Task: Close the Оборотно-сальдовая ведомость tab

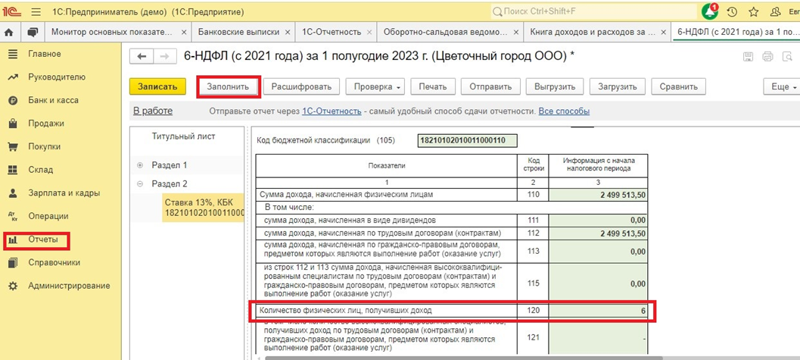Action: 516,32
